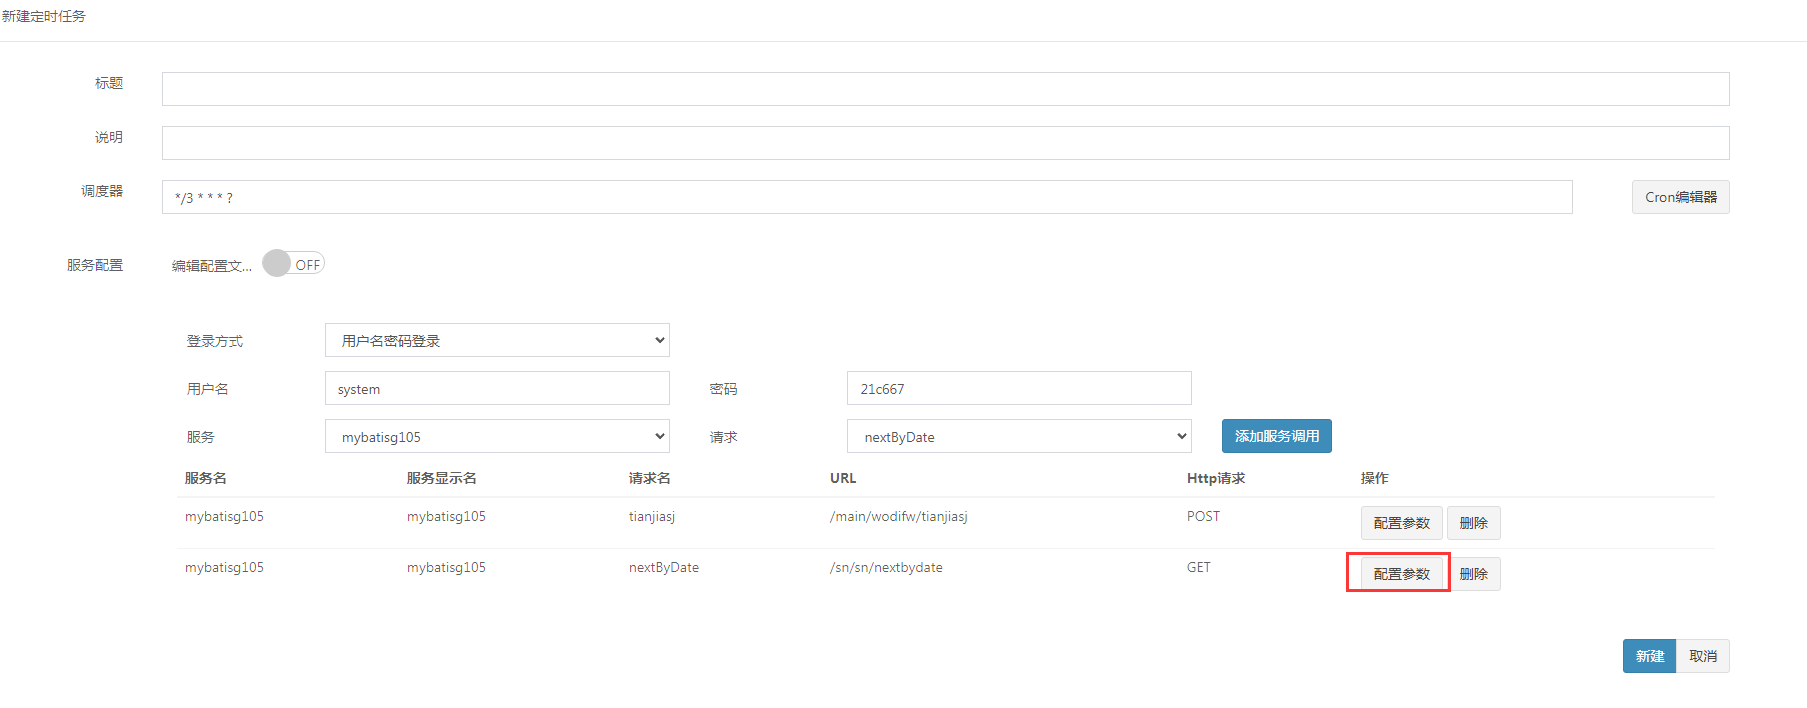
Task: Click the 请求名 column header
Action: (650, 478)
